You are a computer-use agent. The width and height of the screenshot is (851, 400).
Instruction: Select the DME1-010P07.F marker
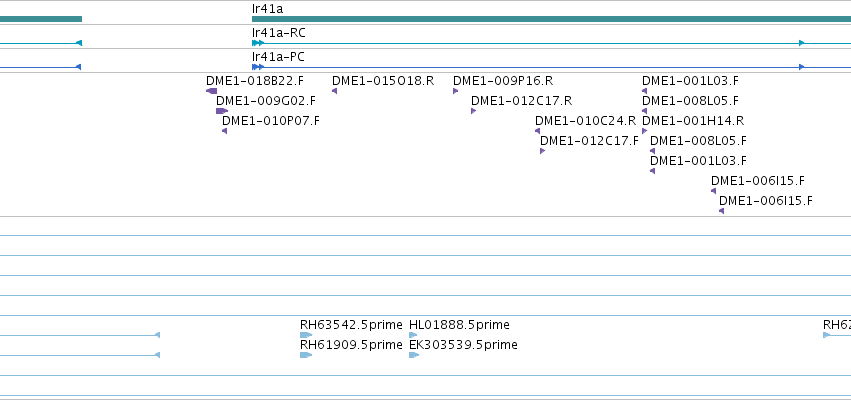click(225, 131)
